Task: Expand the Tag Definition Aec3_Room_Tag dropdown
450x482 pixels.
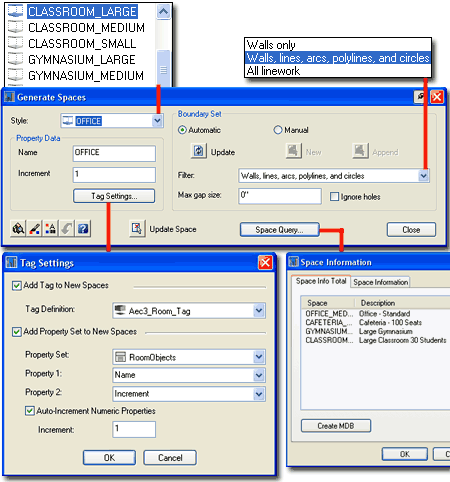Action: tap(259, 311)
